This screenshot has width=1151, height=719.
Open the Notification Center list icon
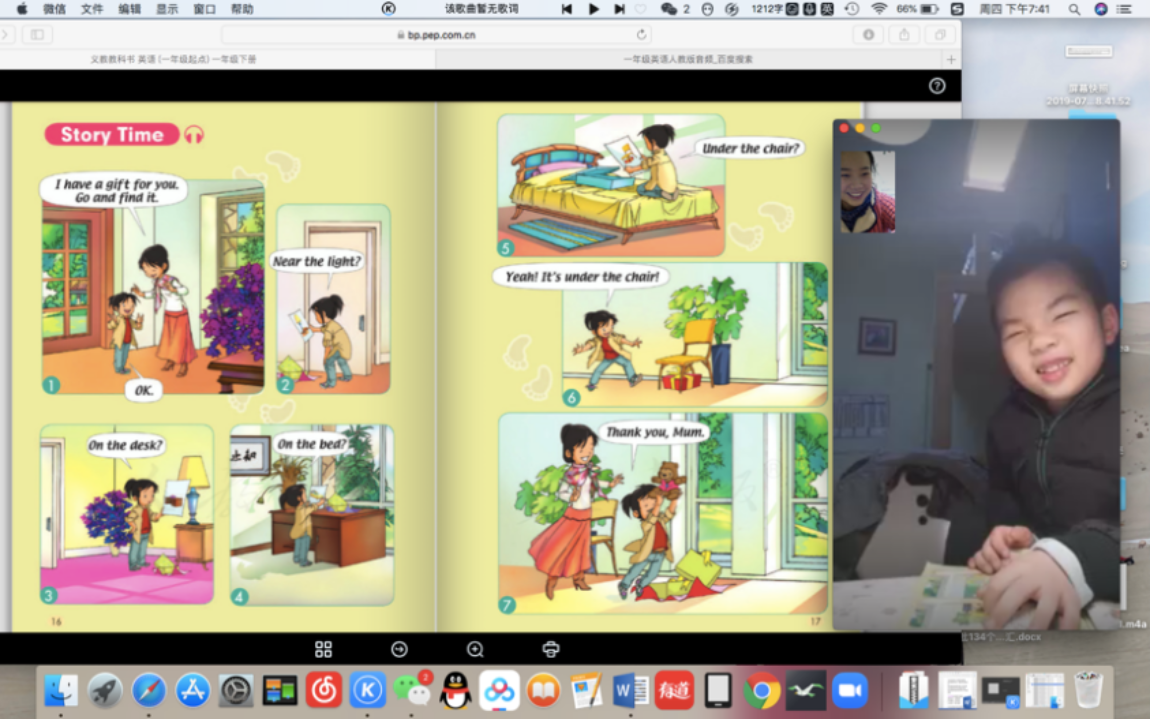tap(1128, 9)
